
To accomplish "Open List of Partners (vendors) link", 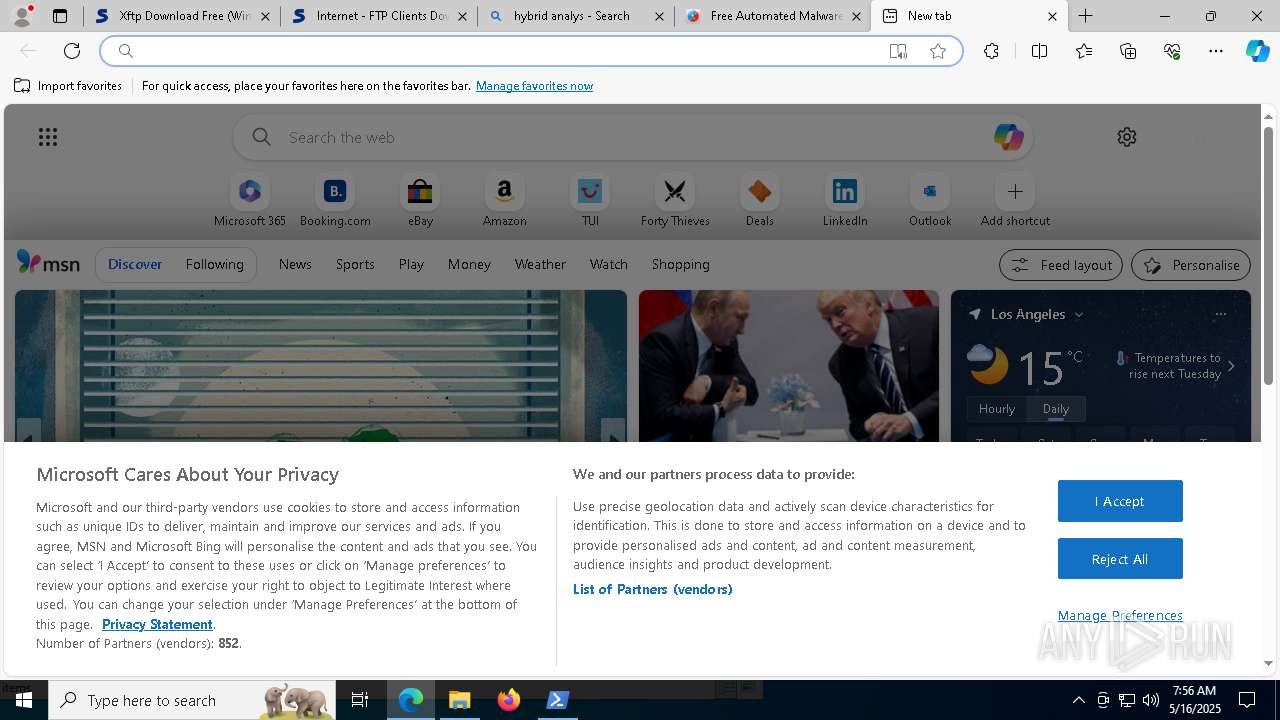I will click(x=652, y=589).
